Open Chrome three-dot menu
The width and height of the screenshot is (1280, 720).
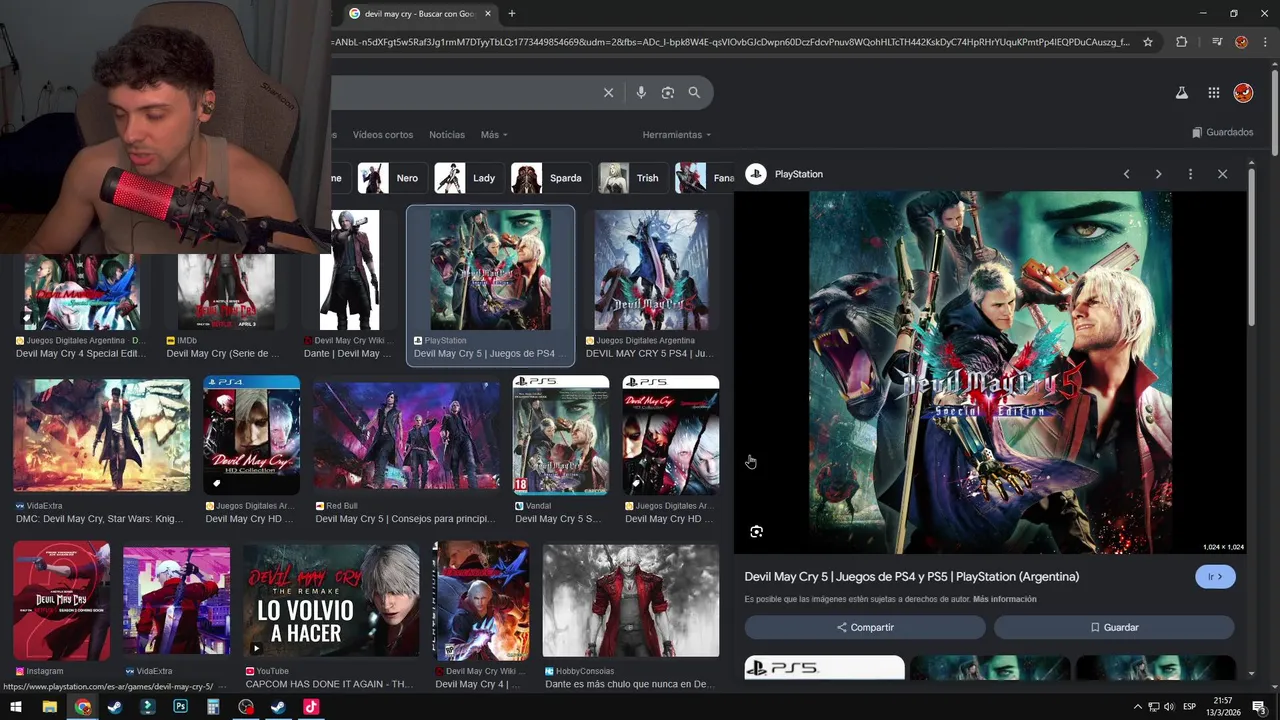pos(1264,42)
